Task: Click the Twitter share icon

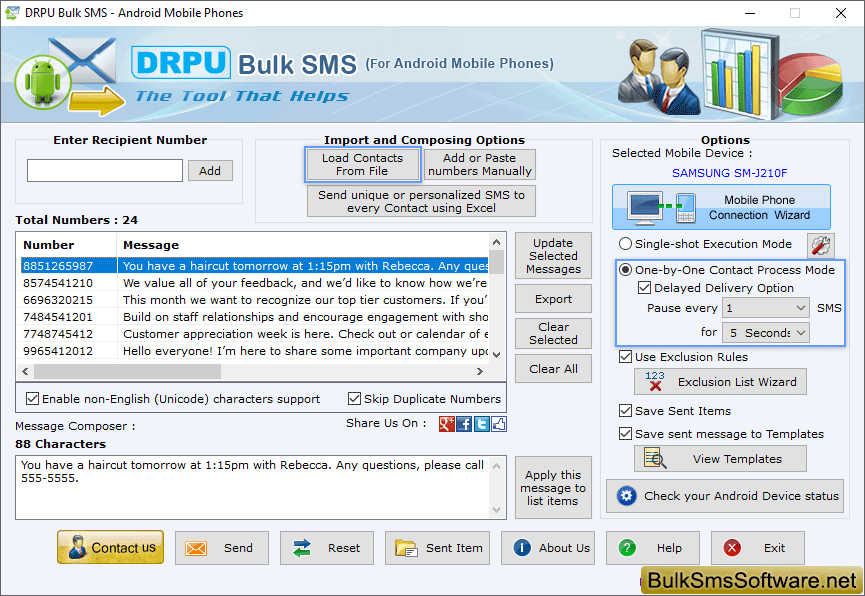Action: [482, 424]
